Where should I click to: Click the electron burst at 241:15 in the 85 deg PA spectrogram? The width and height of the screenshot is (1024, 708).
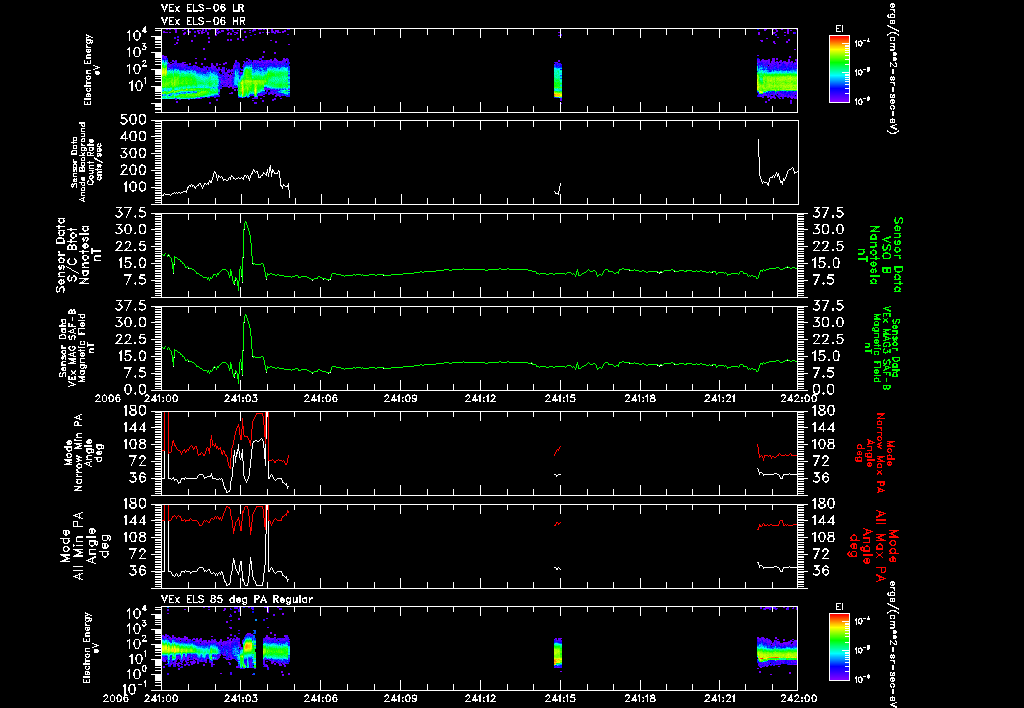click(x=558, y=653)
